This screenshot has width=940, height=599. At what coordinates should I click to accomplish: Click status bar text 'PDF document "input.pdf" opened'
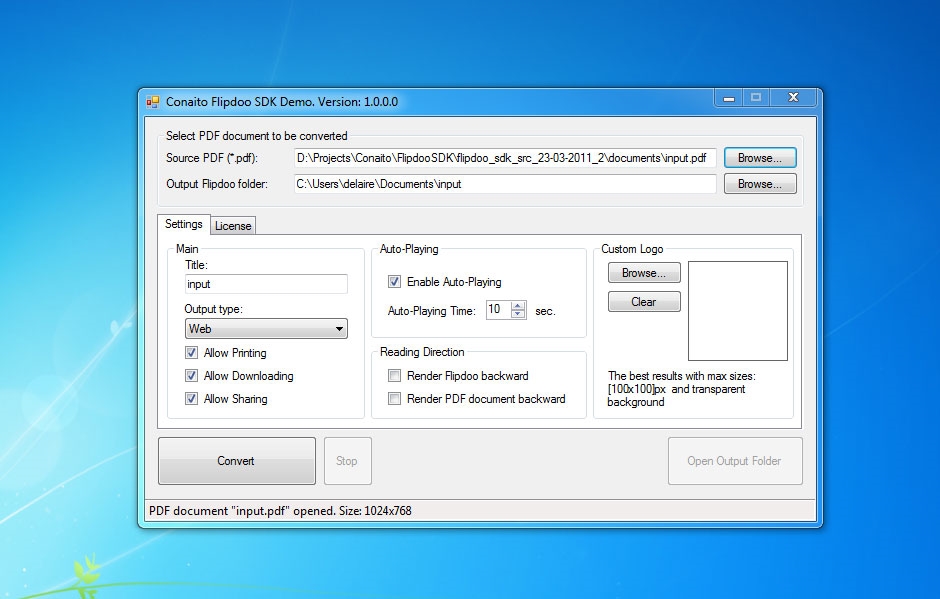(242, 511)
